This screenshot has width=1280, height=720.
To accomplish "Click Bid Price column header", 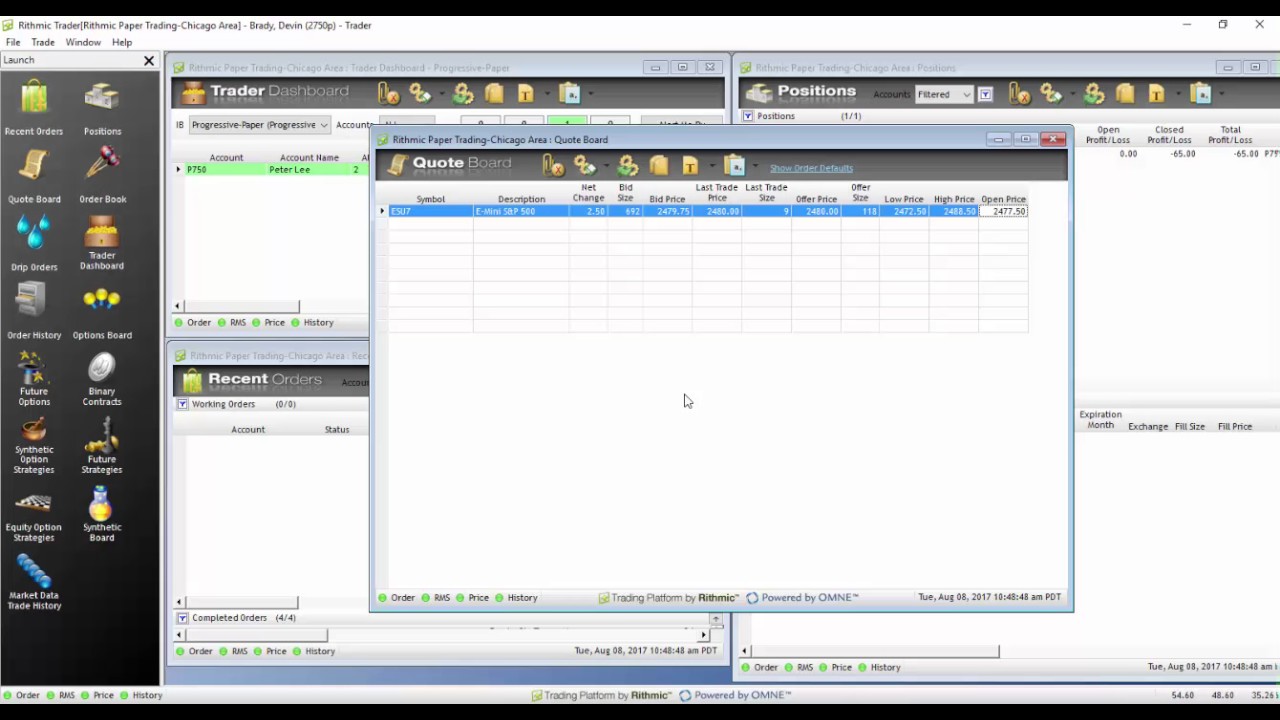I will (x=667, y=199).
